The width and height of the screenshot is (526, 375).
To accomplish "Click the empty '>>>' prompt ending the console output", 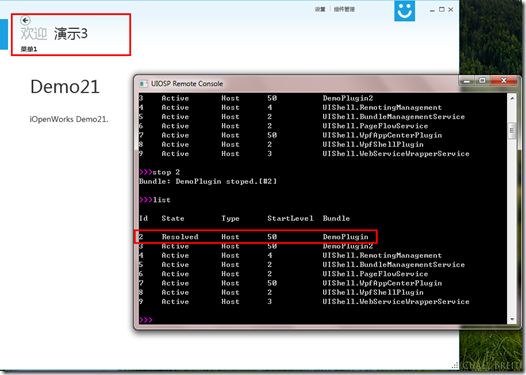I will (146, 319).
